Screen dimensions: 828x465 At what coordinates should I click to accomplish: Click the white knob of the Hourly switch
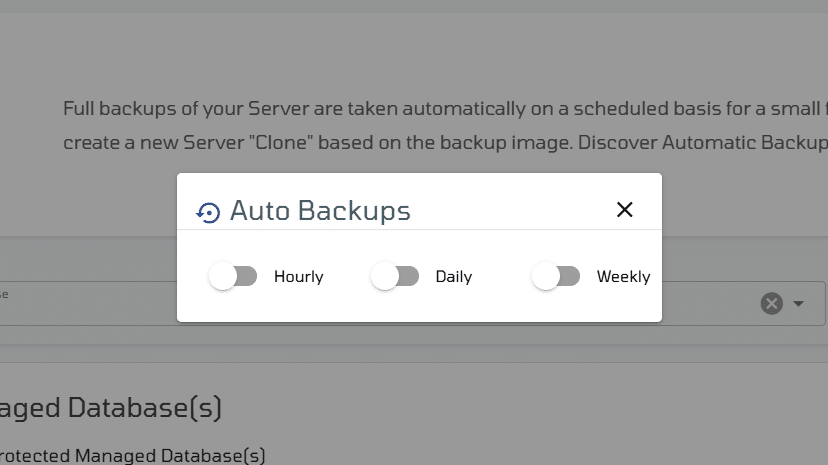(222, 276)
